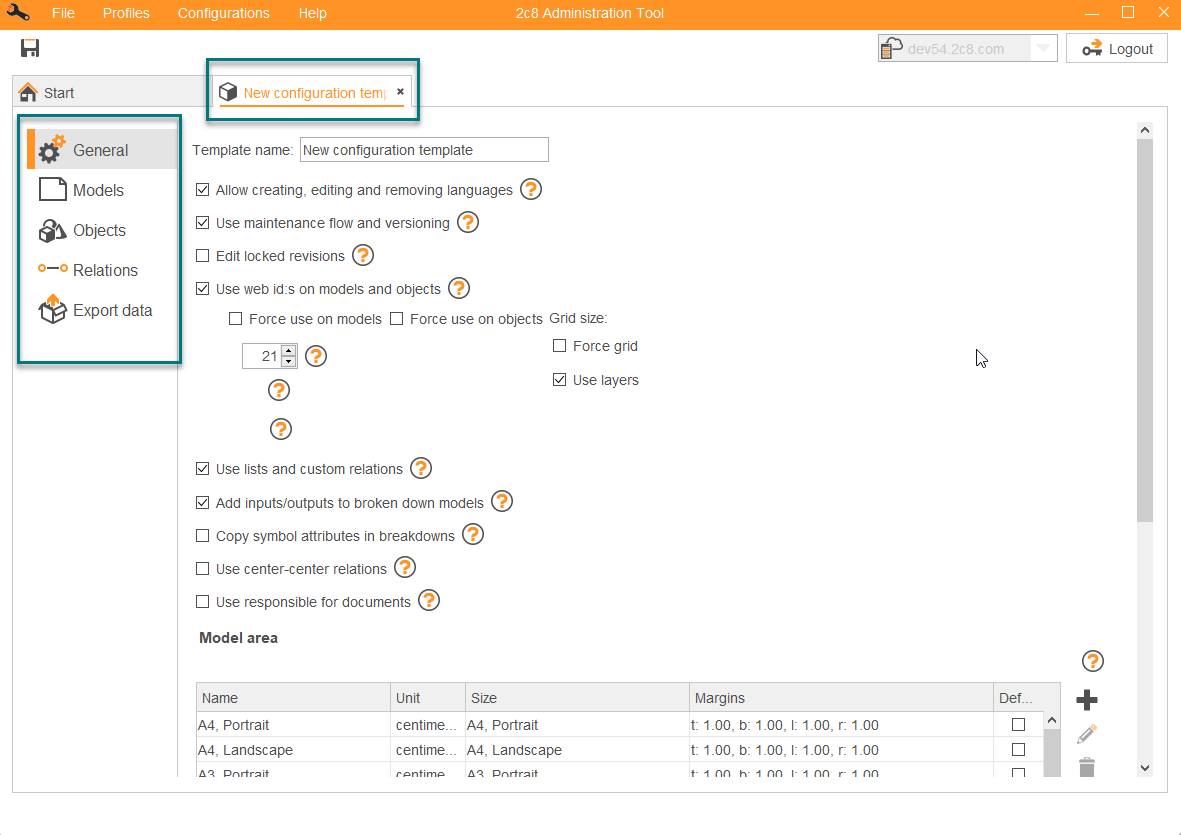Enable Edit locked revisions
Viewport: 1181px width, 835px height.
pyautogui.click(x=203, y=256)
